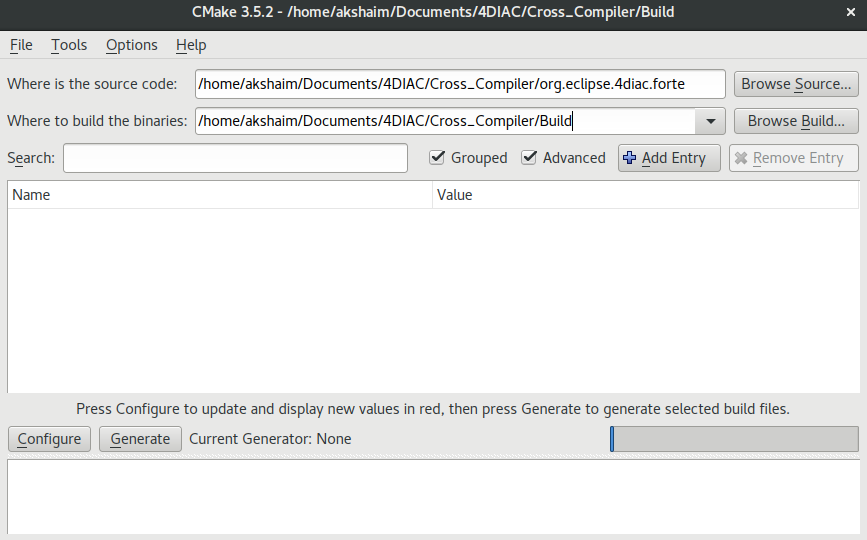
Task: Open the File menu
Action: (21, 45)
